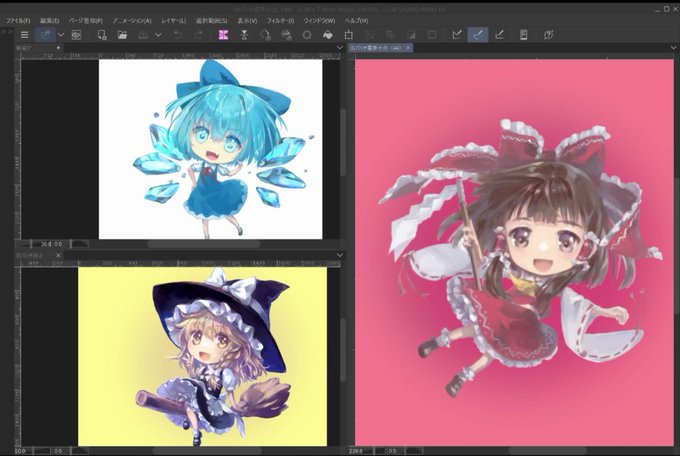
Task: Click the zoom value field under Cirno canvas
Action: tap(46, 244)
